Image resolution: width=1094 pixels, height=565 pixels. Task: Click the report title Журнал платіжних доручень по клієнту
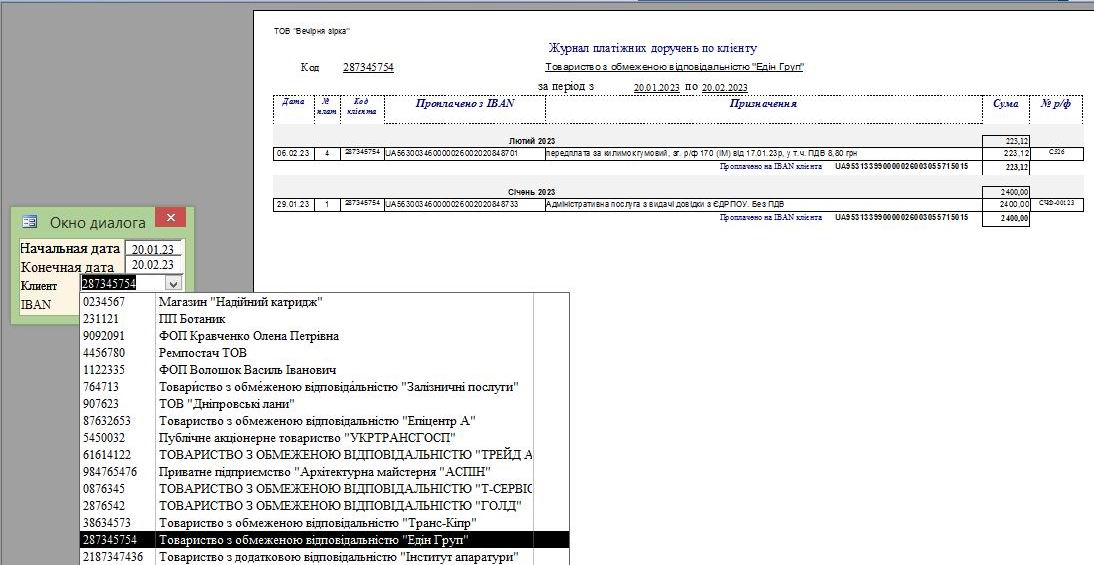pyautogui.click(x=653, y=48)
